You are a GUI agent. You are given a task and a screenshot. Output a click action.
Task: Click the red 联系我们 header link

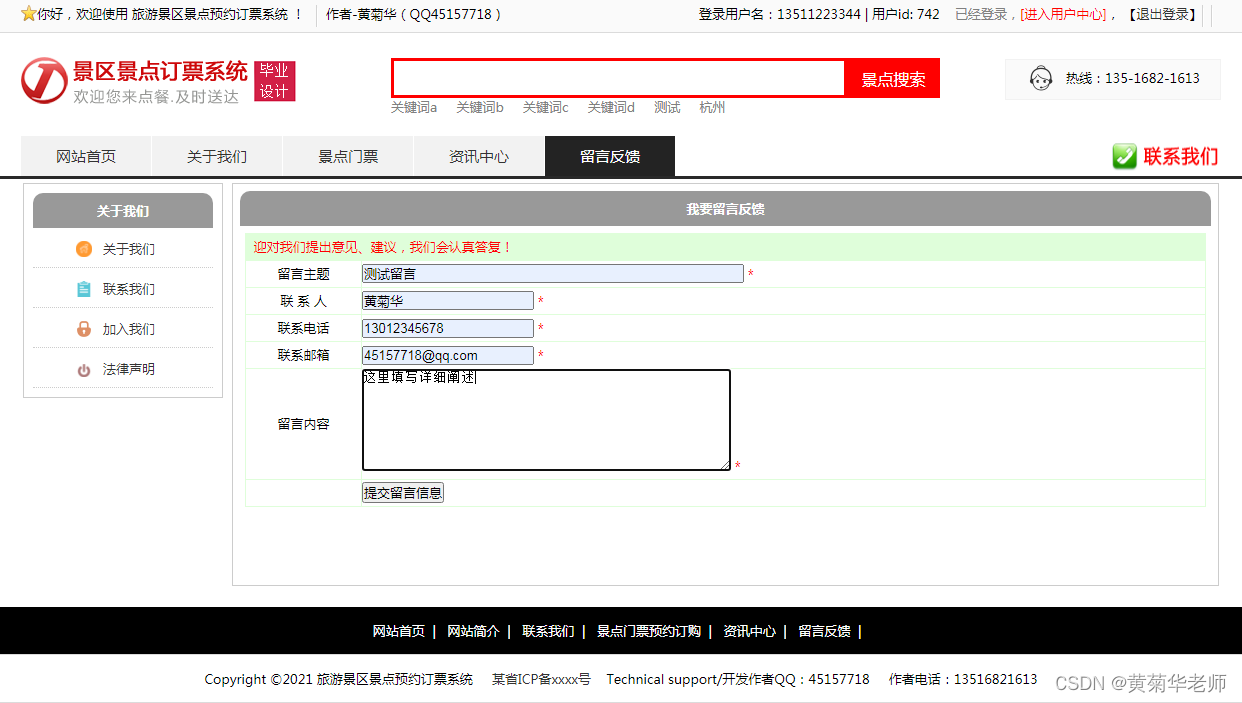point(1181,156)
